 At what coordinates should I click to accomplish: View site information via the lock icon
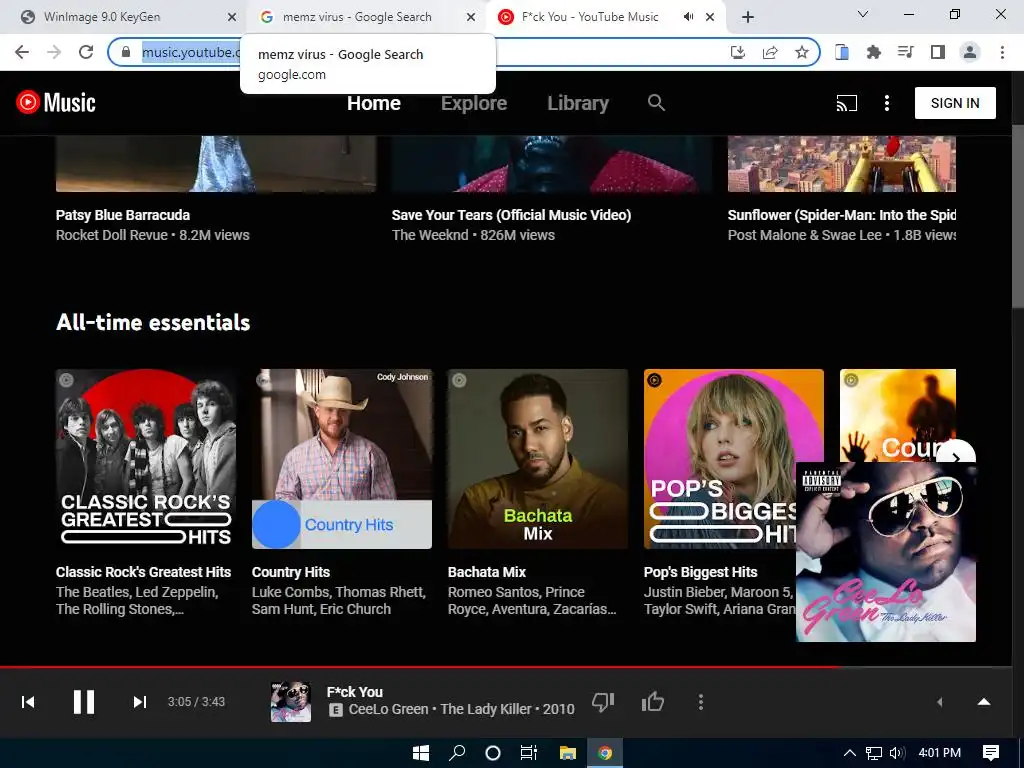pyautogui.click(x=126, y=52)
